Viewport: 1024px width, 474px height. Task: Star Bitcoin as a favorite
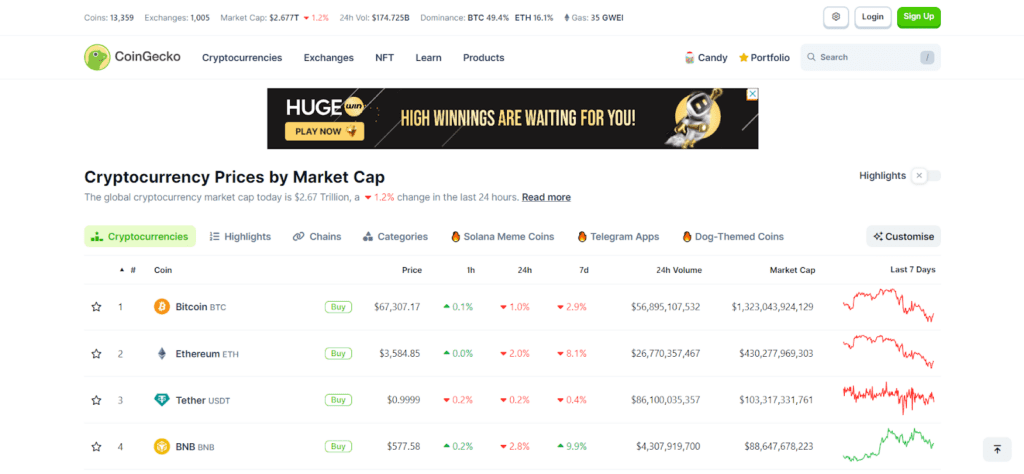[96, 307]
